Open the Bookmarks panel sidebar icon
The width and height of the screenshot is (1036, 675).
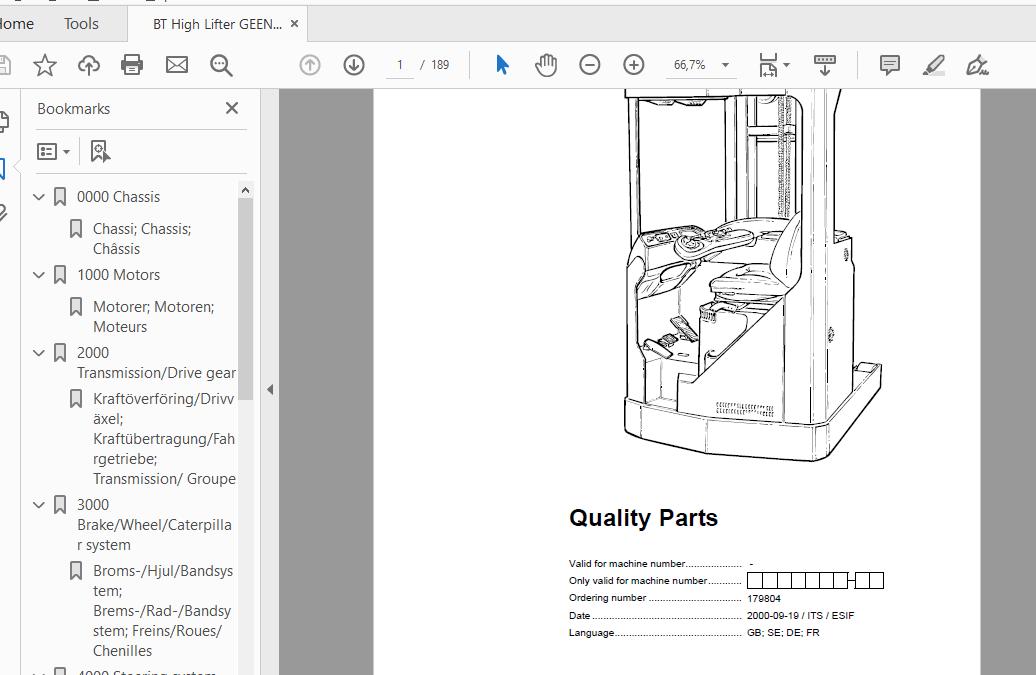(x=3, y=168)
